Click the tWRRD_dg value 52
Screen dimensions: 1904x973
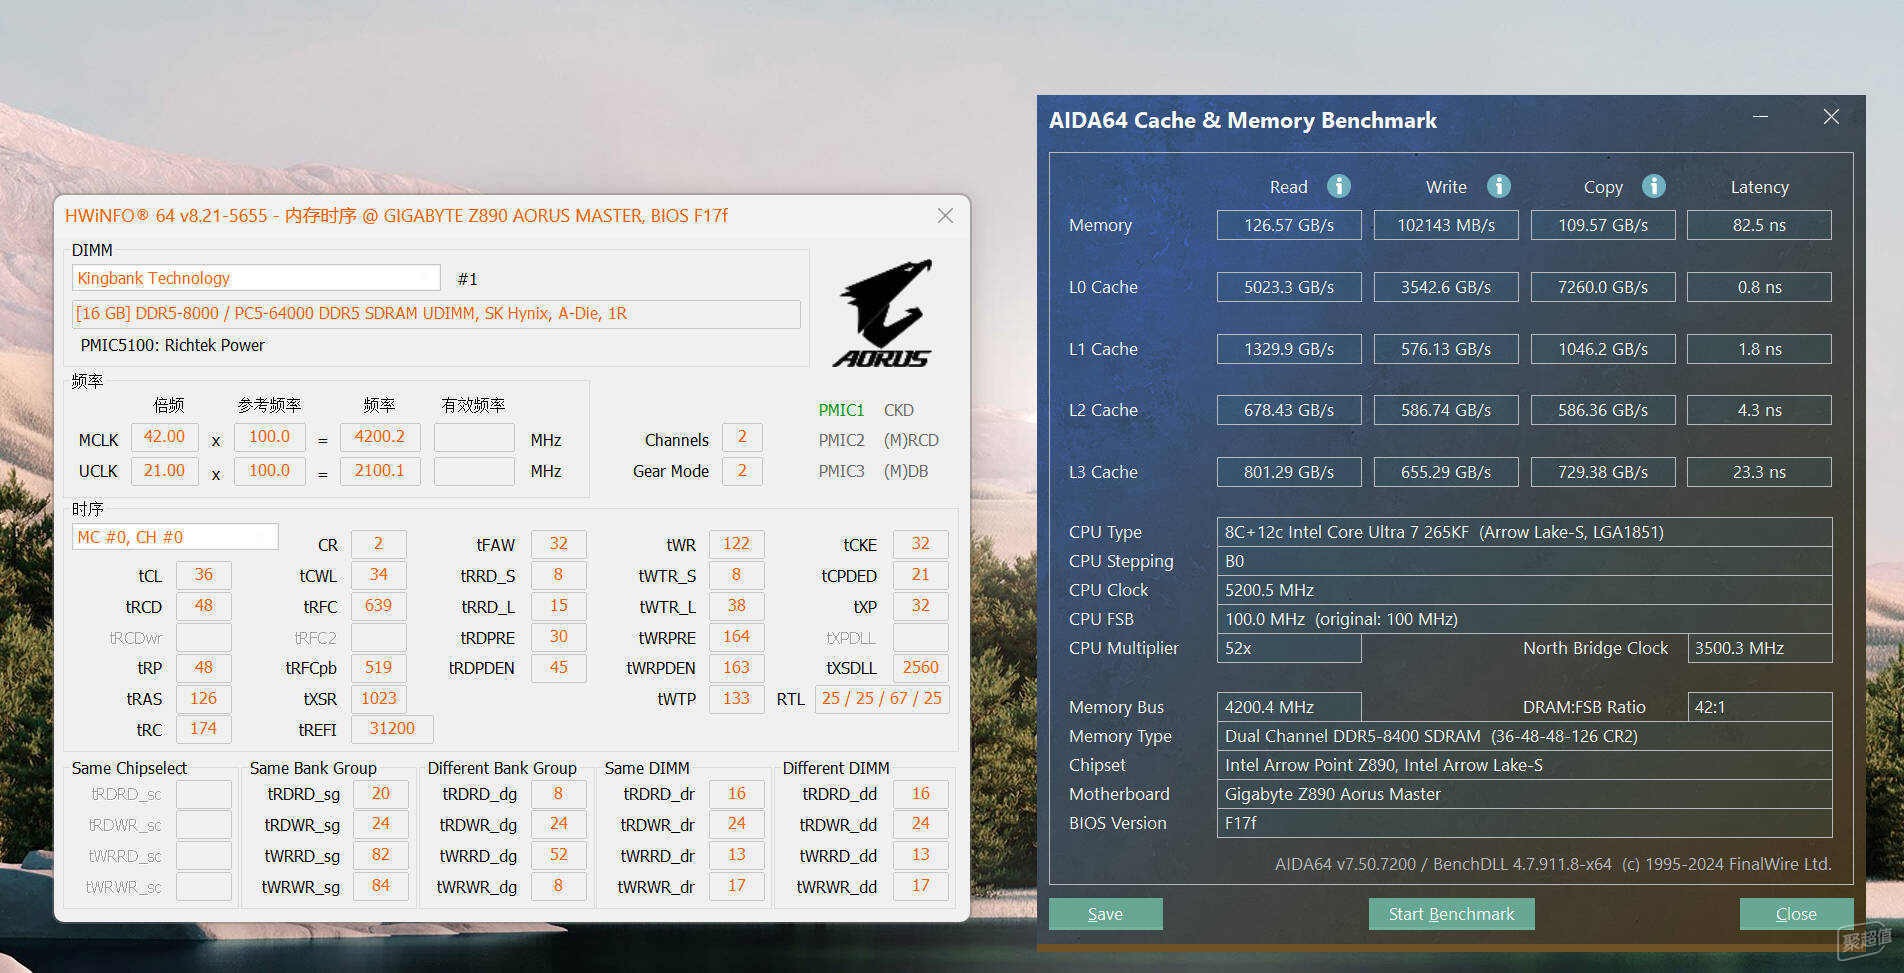tap(559, 855)
